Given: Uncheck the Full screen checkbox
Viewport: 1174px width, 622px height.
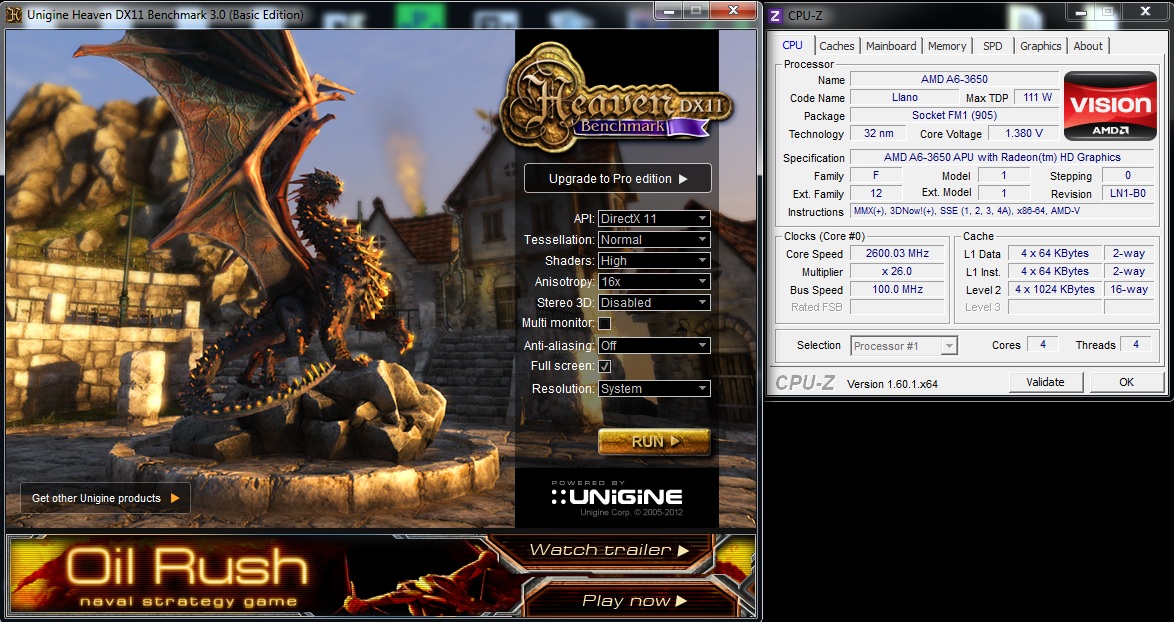Looking at the screenshot, I should [604, 366].
